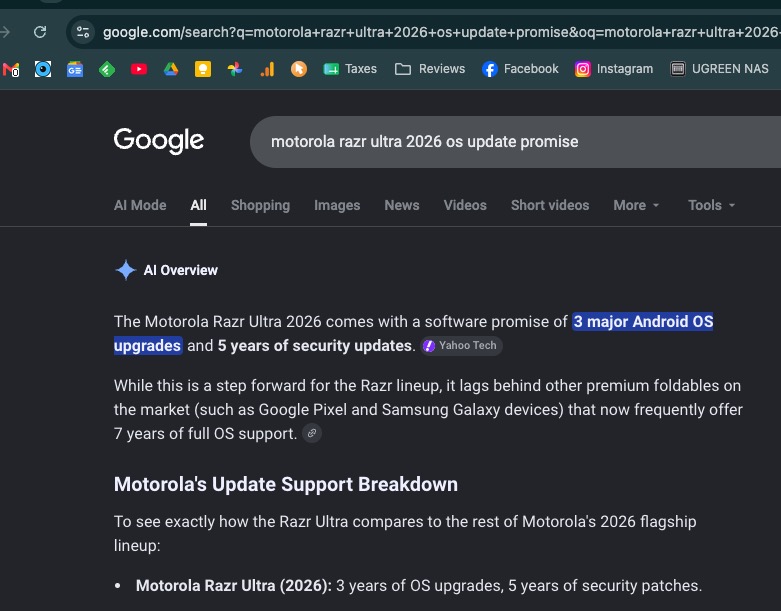Switch to Images results tab
Screen dimensions: 781x611
[337, 205]
